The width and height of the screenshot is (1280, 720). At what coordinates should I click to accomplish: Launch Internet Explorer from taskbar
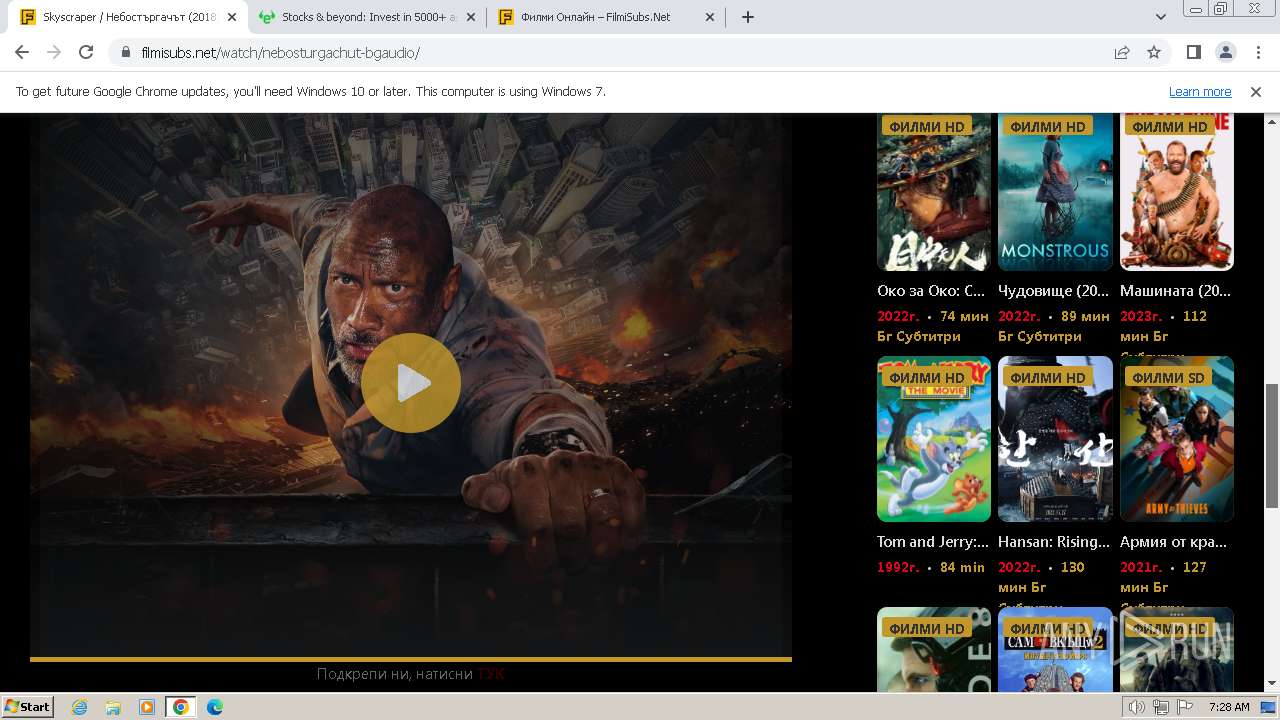79,707
